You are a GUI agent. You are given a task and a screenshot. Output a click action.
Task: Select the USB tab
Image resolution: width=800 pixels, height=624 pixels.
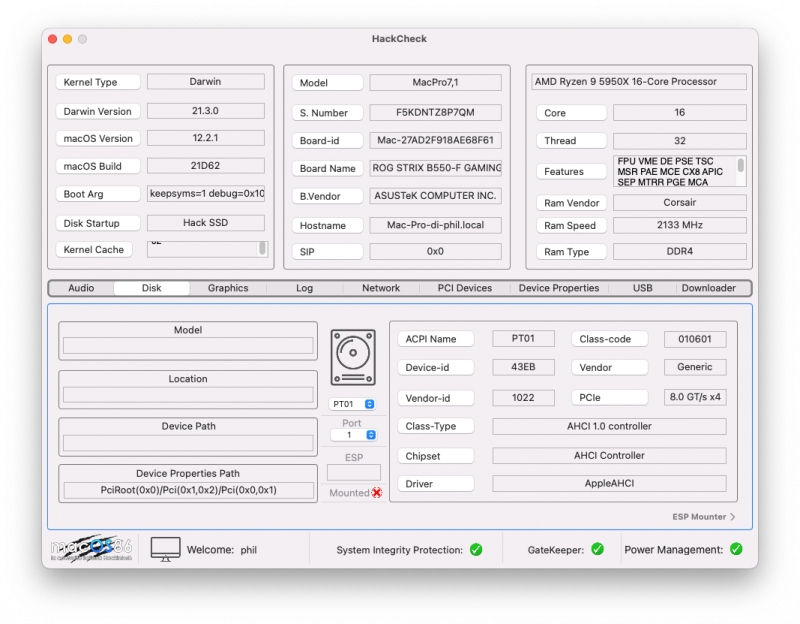(643, 288)
